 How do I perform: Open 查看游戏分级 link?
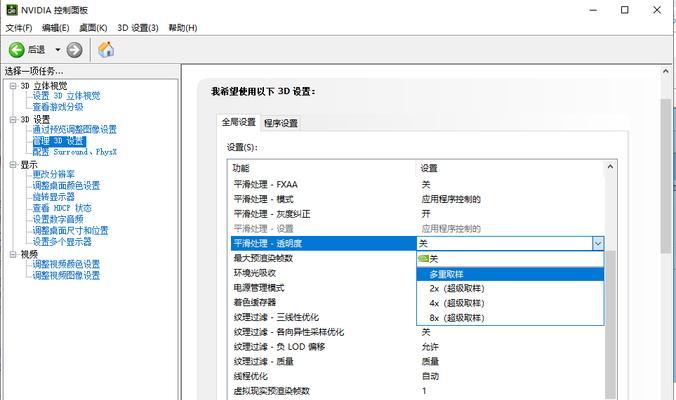tap(58, 107)
